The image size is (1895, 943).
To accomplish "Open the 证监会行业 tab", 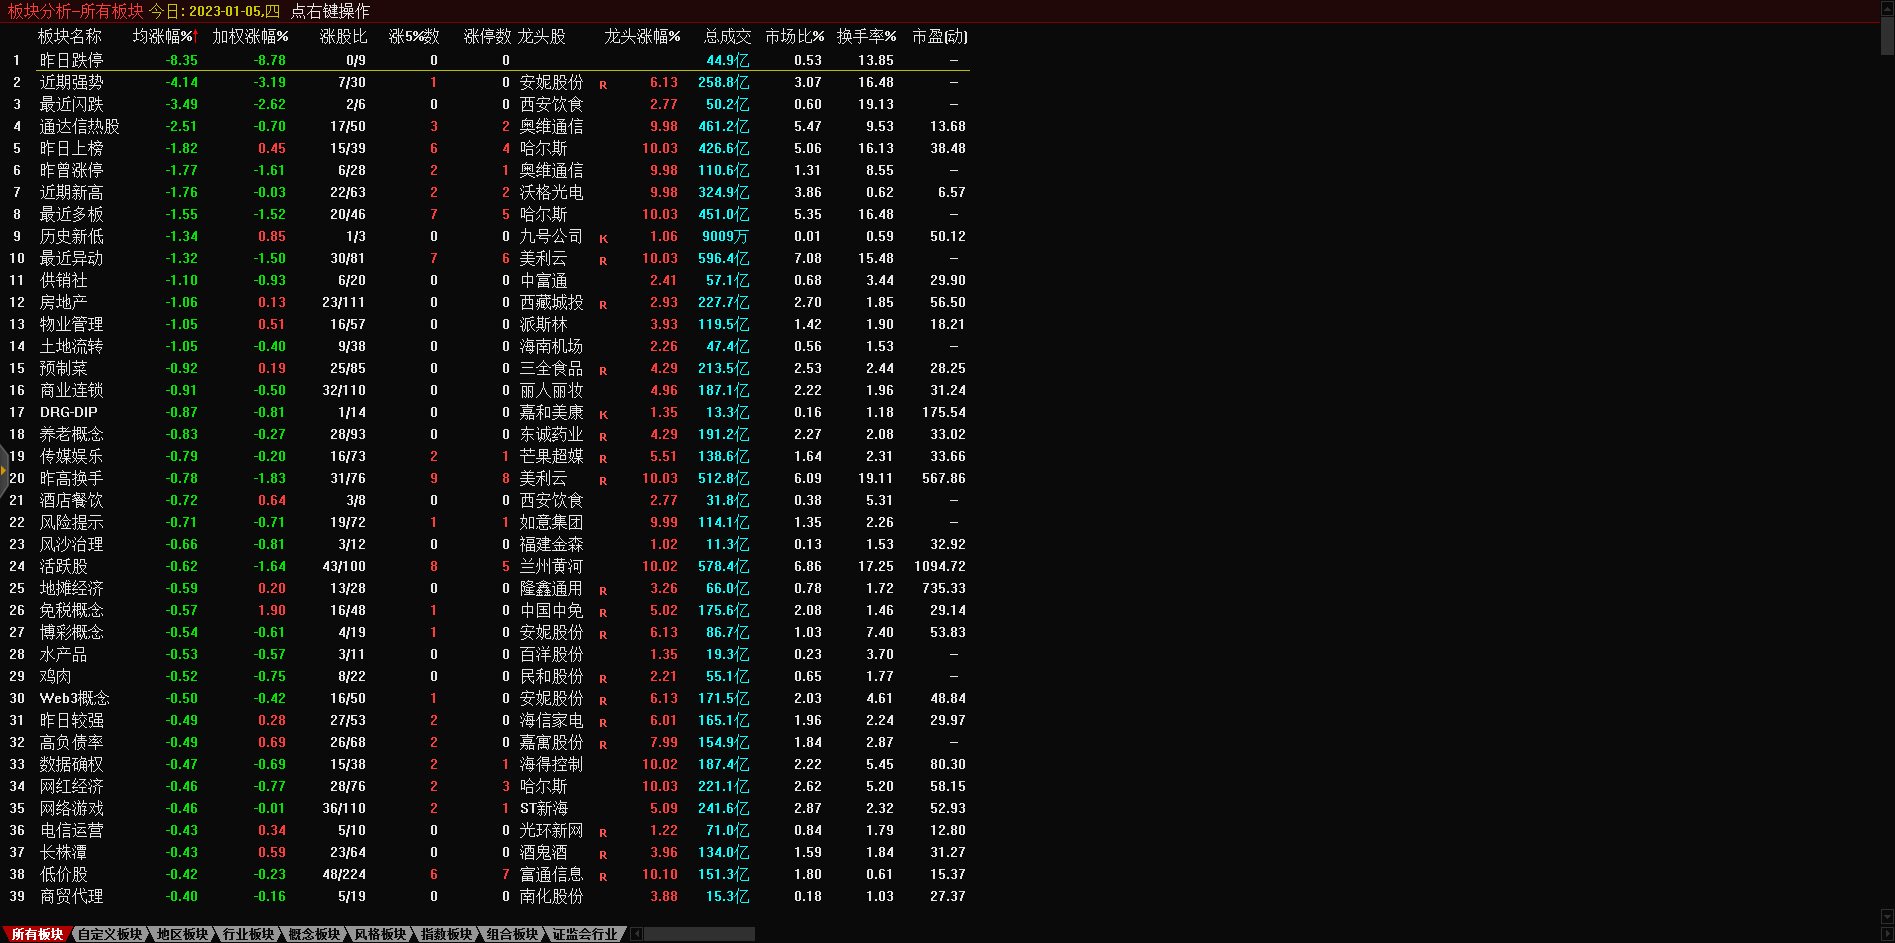I will click(x=585, y=934).
